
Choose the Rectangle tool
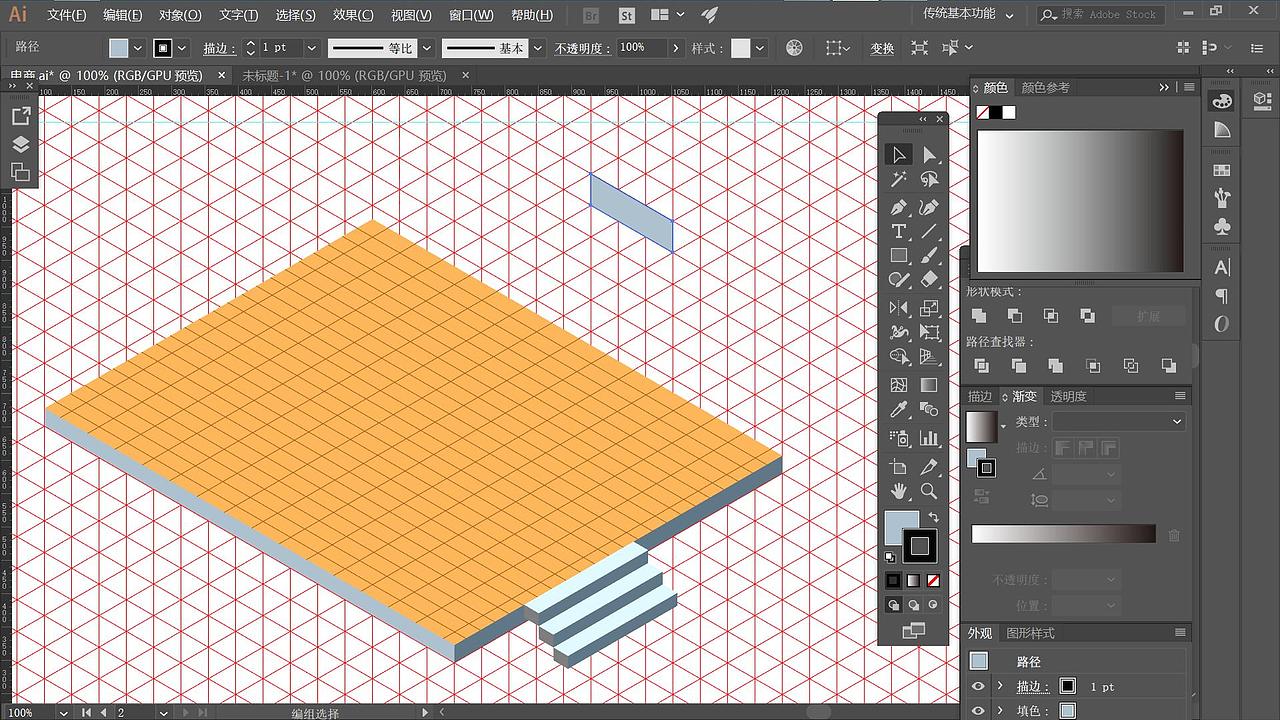899,256
